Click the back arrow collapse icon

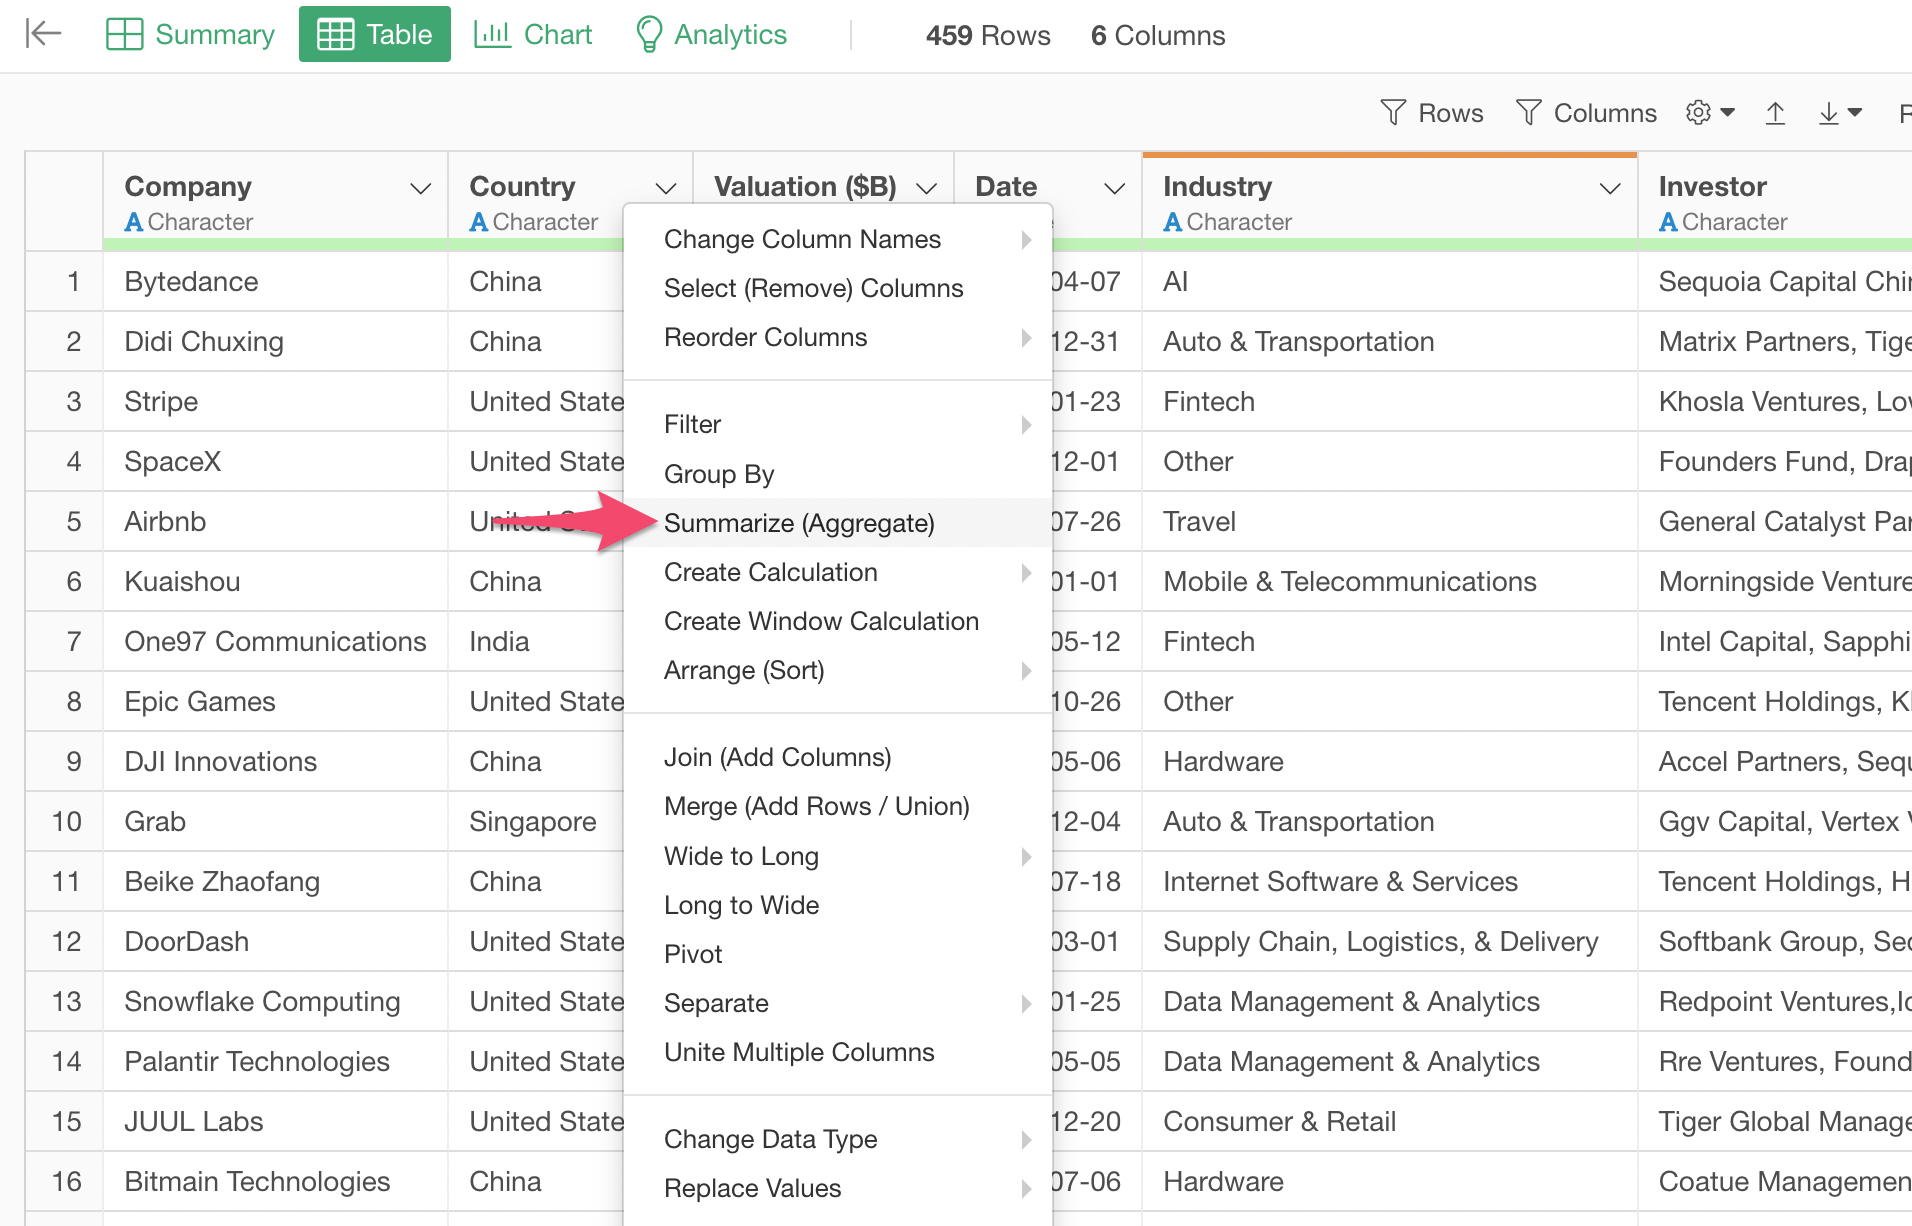click(43, 34)
